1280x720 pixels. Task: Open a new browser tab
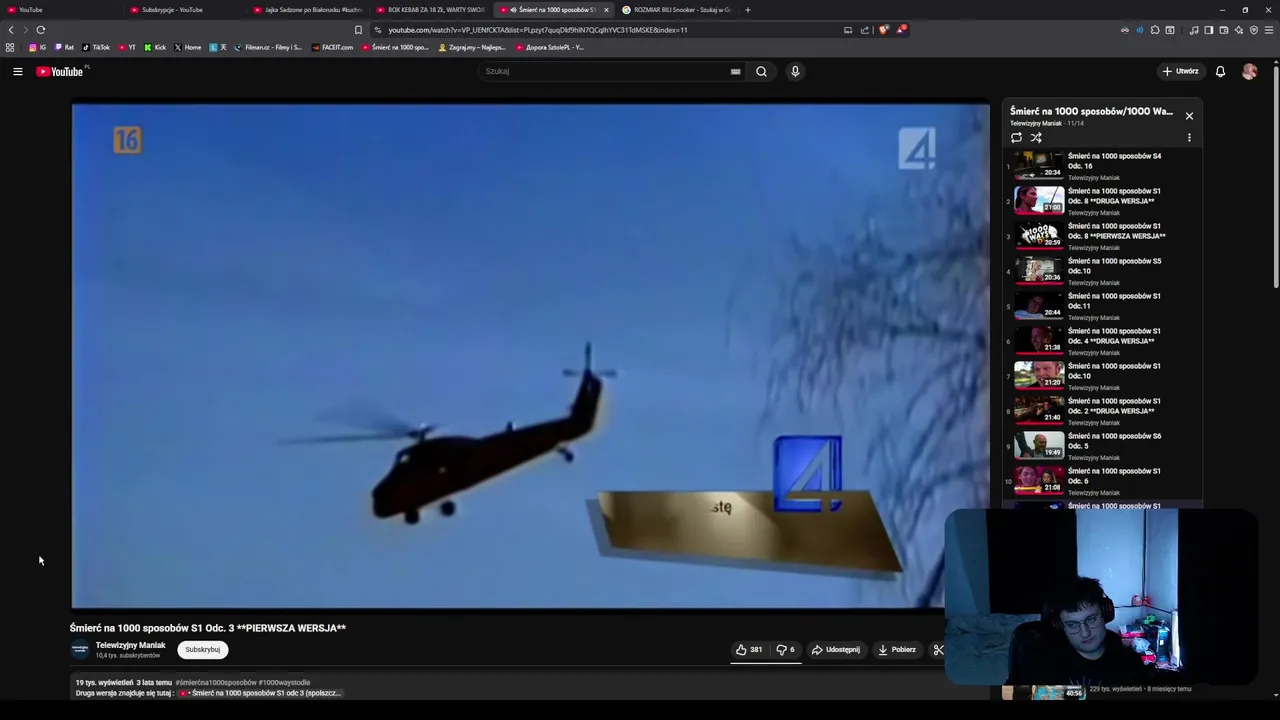pos(747,10)
